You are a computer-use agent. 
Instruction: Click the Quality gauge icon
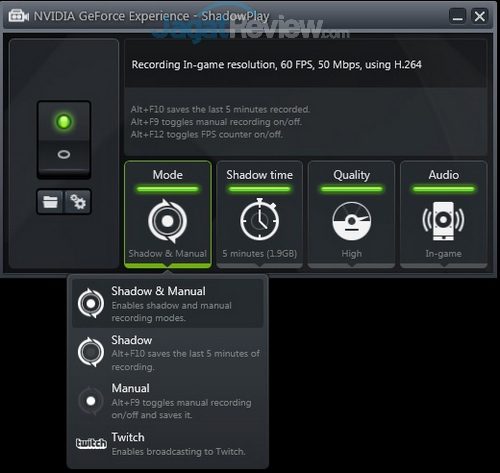[352, 221]
